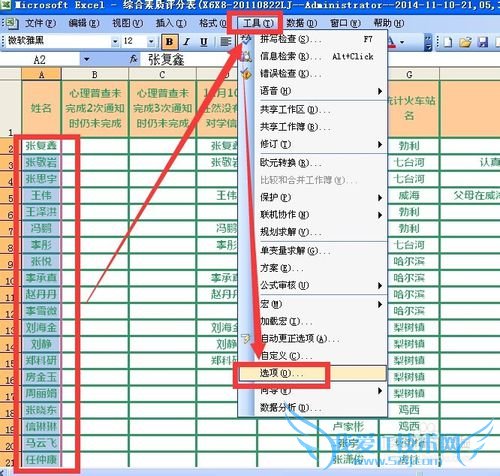Click the fx insert function icon
The width and height of the screenshot is (500, 476).
pyautogui.click(x=134, y=59)
